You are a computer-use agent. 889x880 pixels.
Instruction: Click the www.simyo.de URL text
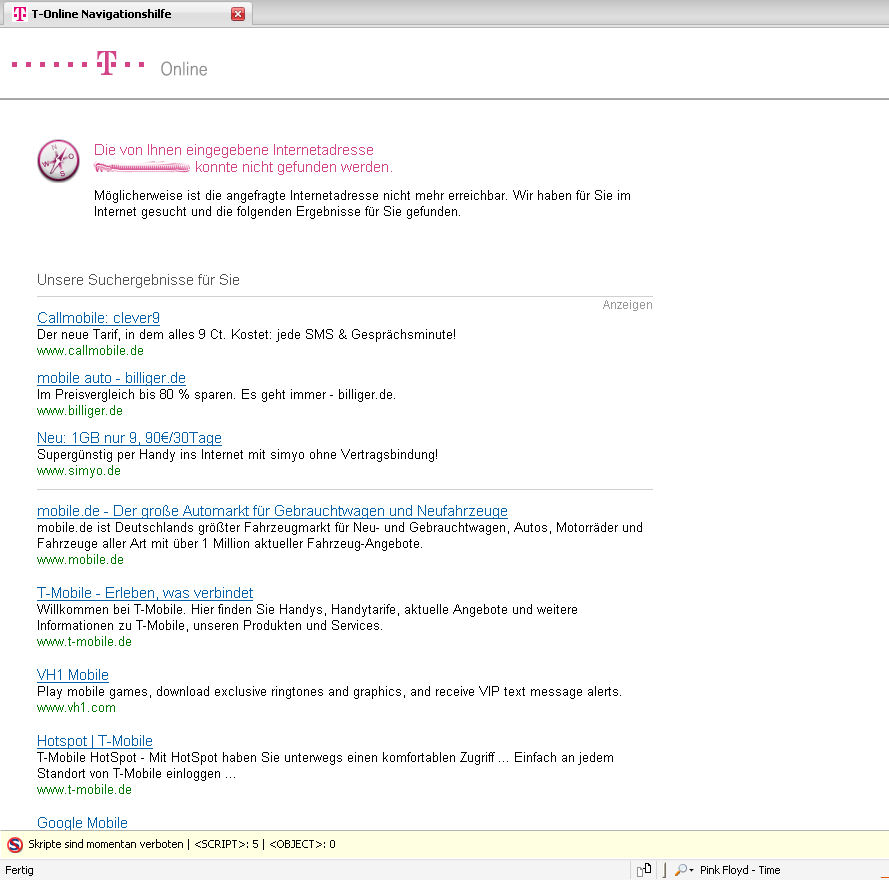(x=79, y=471)
